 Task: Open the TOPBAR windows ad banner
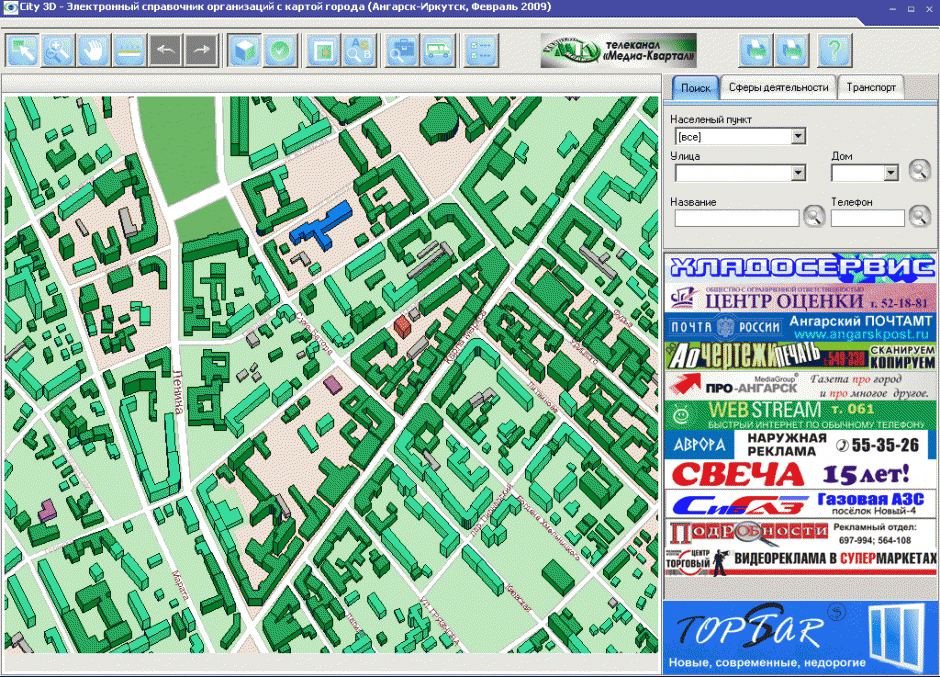[x=800, y=637]
